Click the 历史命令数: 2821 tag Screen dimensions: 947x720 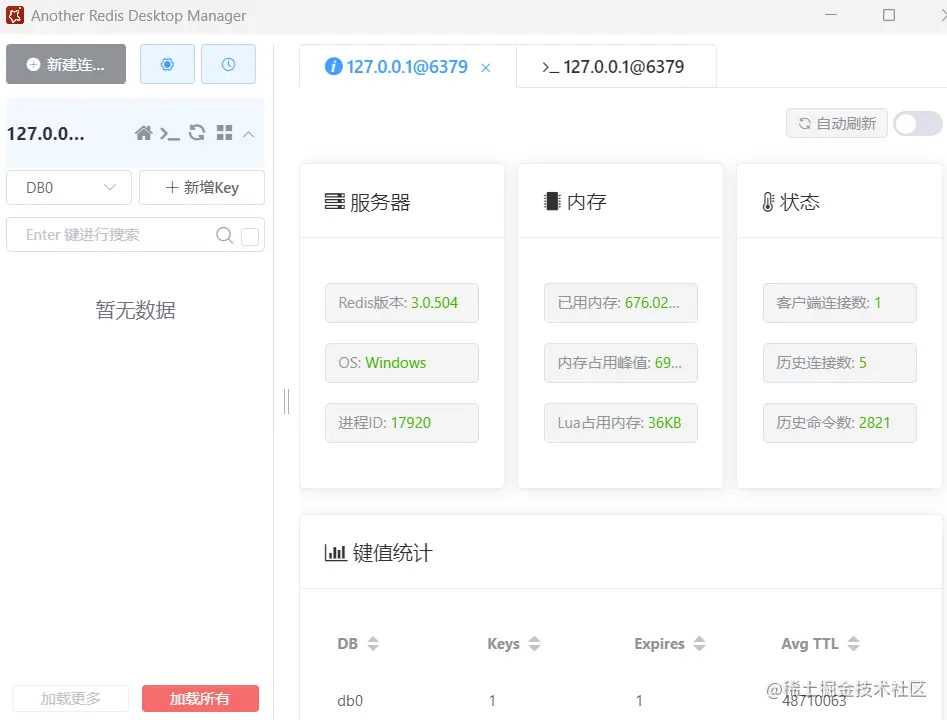(x=839, y=423)
